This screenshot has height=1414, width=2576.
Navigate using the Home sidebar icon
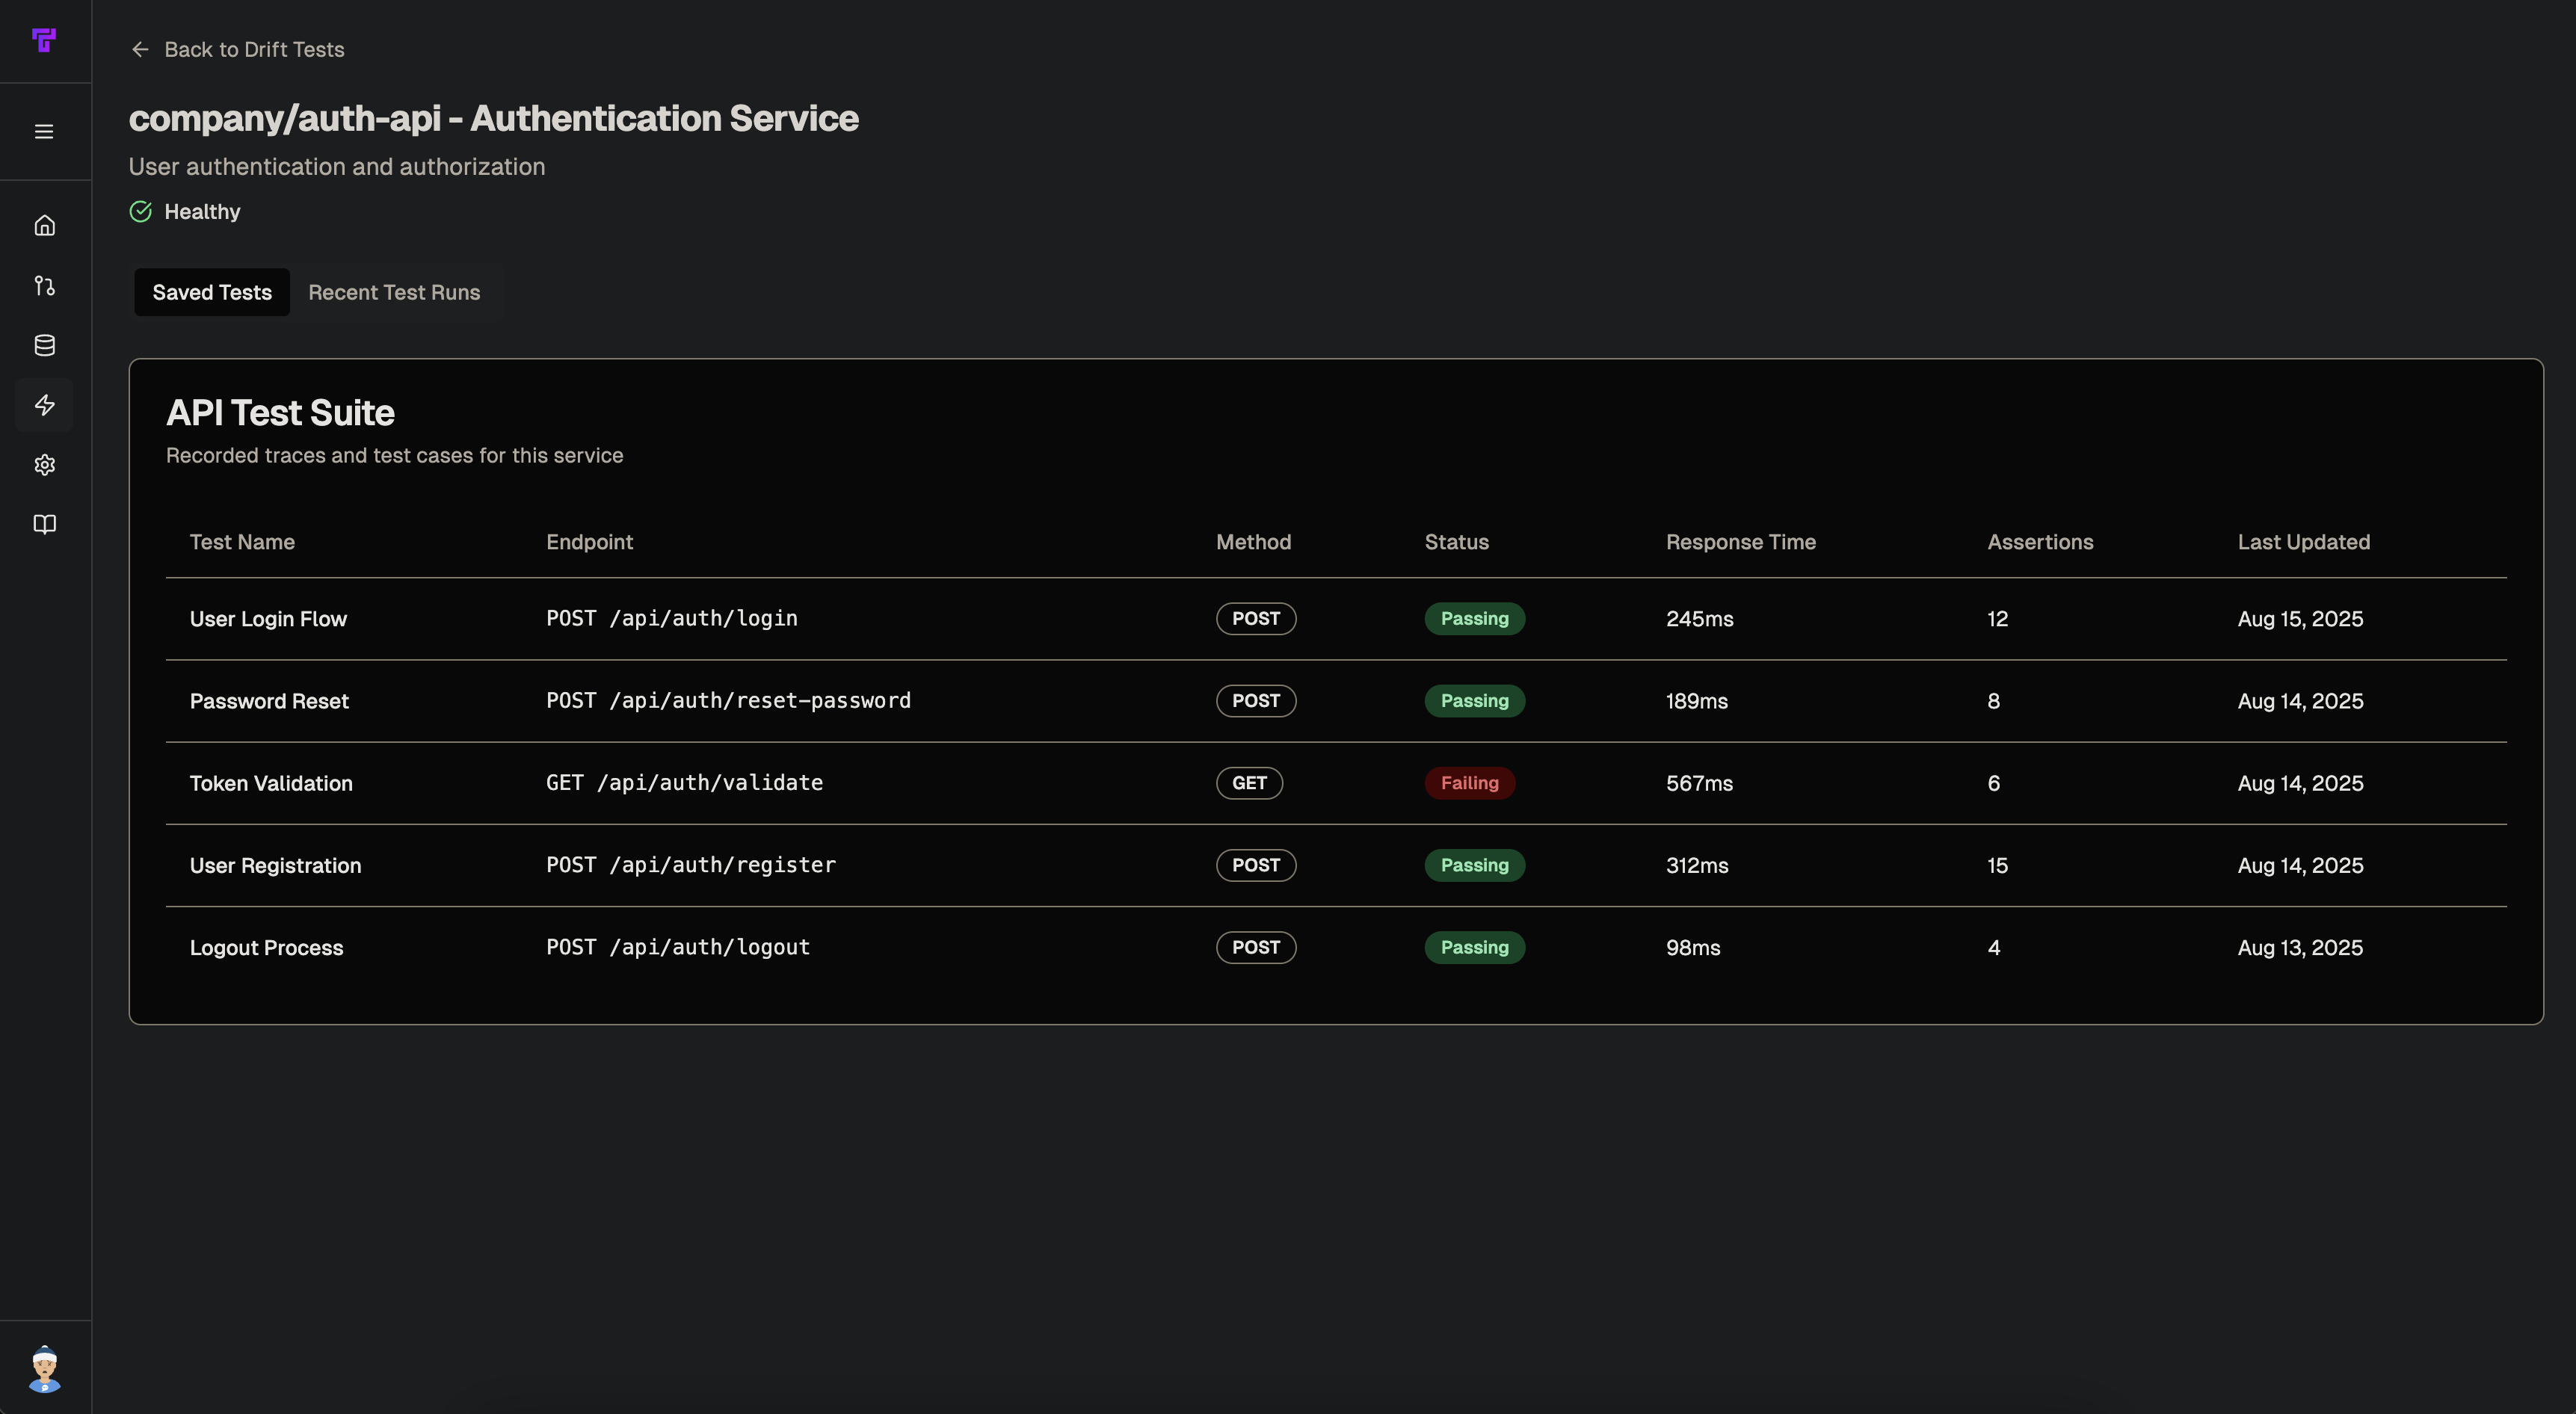pos(45,225)
